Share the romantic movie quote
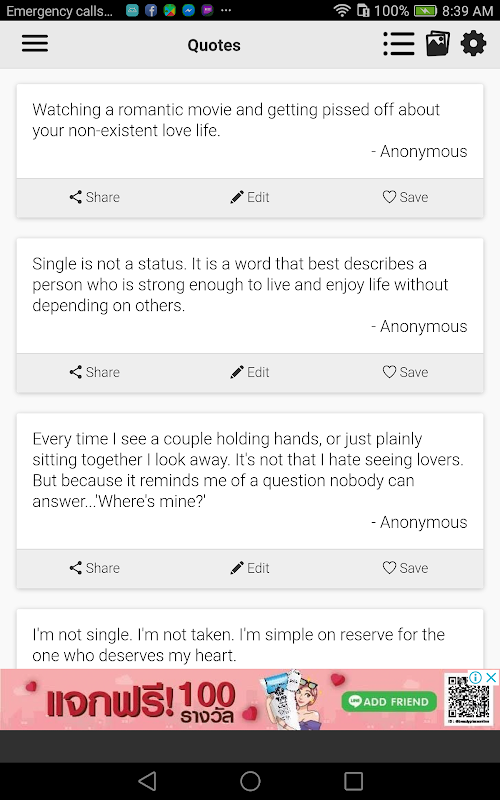 point(94,197)
